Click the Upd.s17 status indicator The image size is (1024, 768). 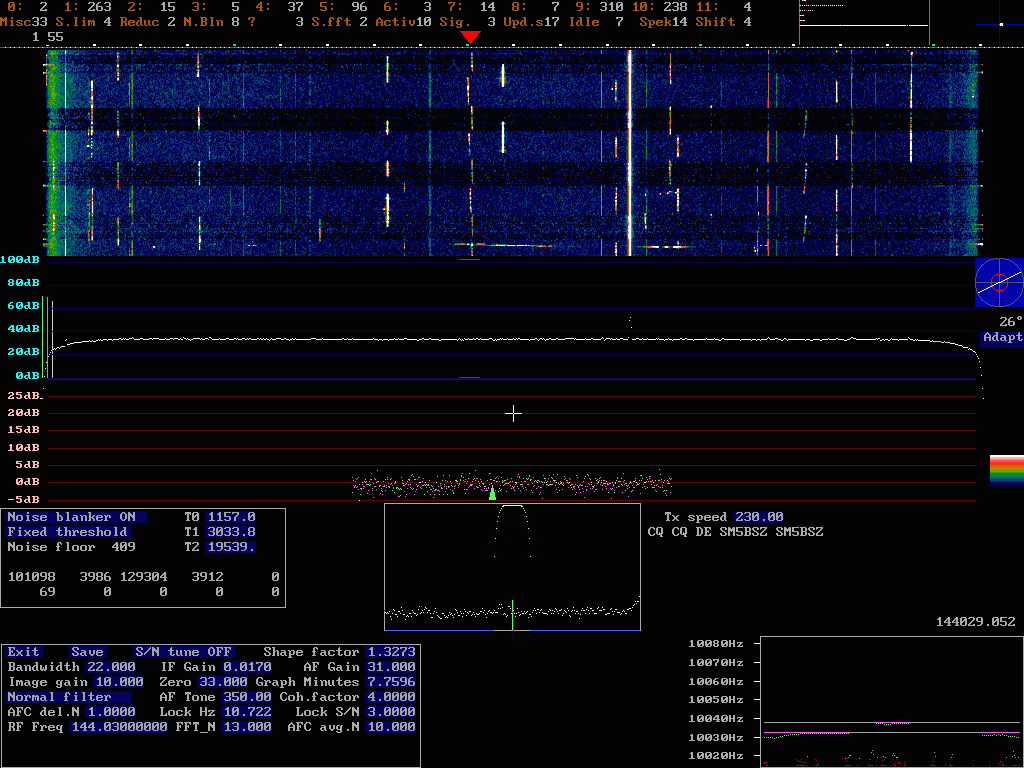tap(532, 22)
